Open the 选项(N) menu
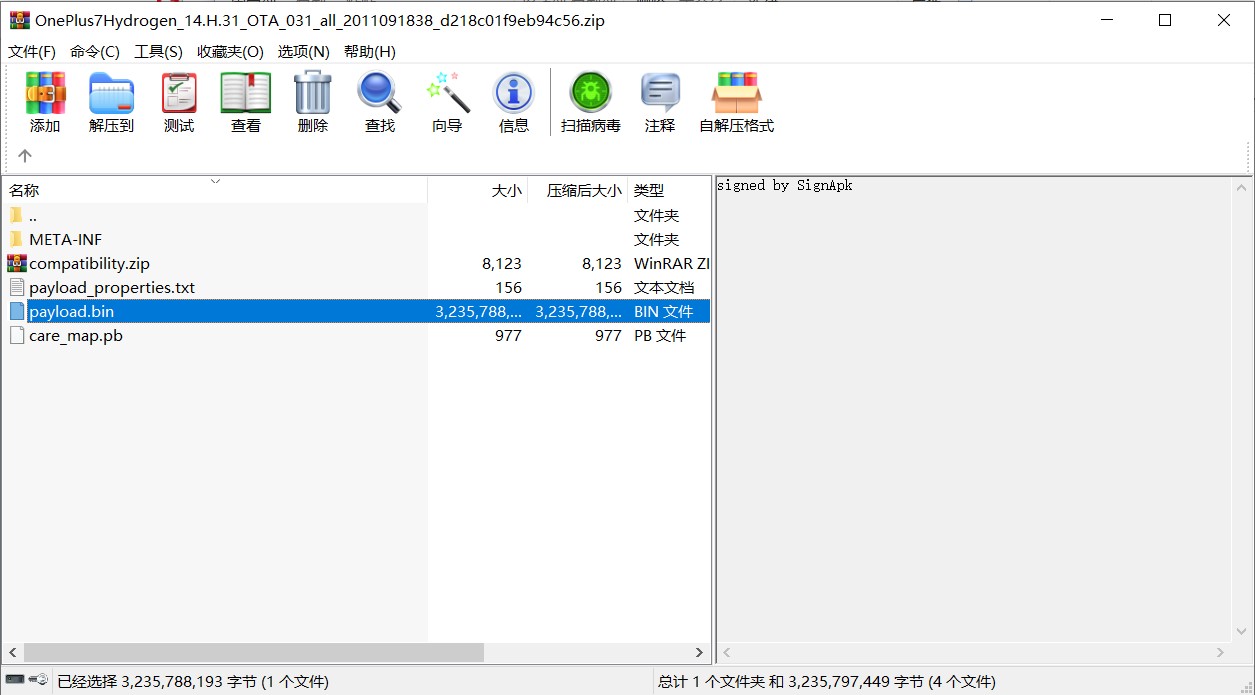The height and width of the screenshot is (695, 1255). (x=304, y=52)
